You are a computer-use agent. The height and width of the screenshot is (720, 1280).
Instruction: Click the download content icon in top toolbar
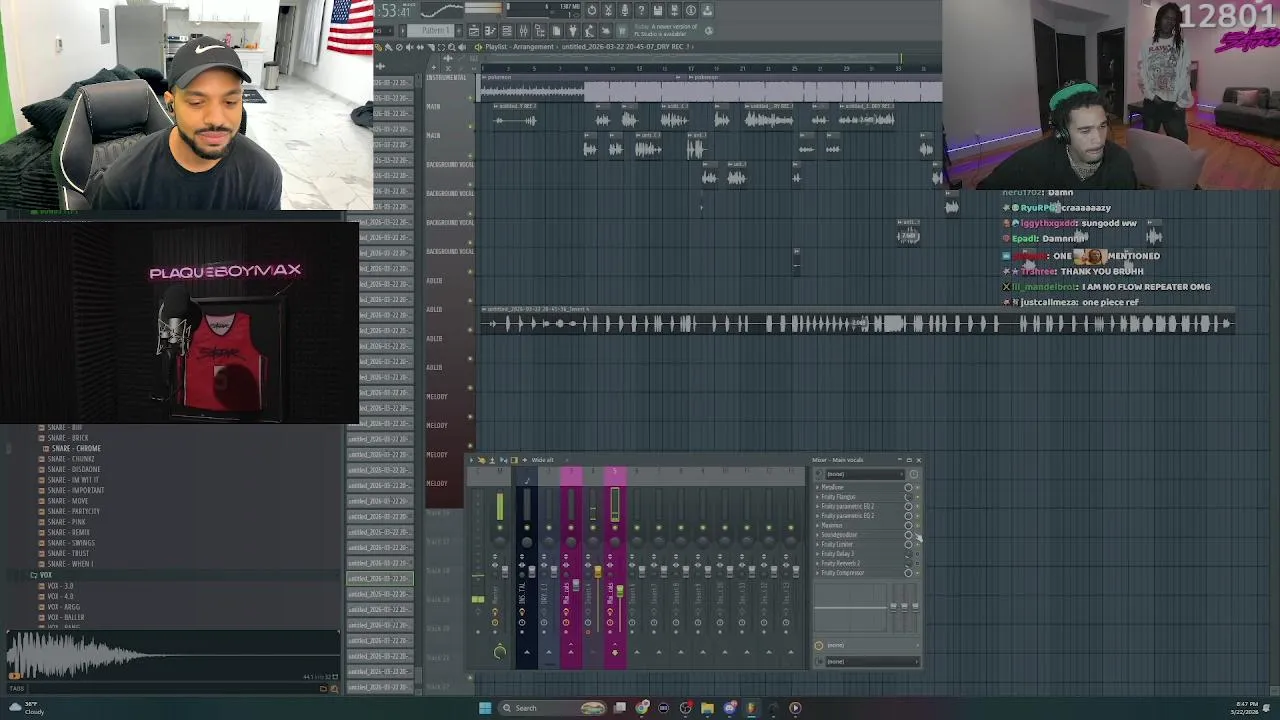(x=706, y=10)
